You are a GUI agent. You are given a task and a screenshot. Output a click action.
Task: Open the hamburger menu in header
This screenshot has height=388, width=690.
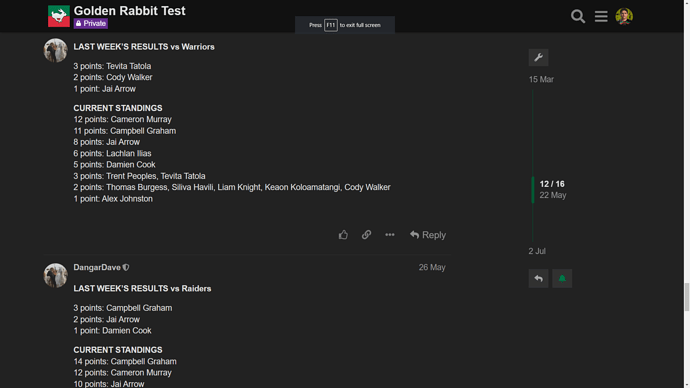coord(601,16)
